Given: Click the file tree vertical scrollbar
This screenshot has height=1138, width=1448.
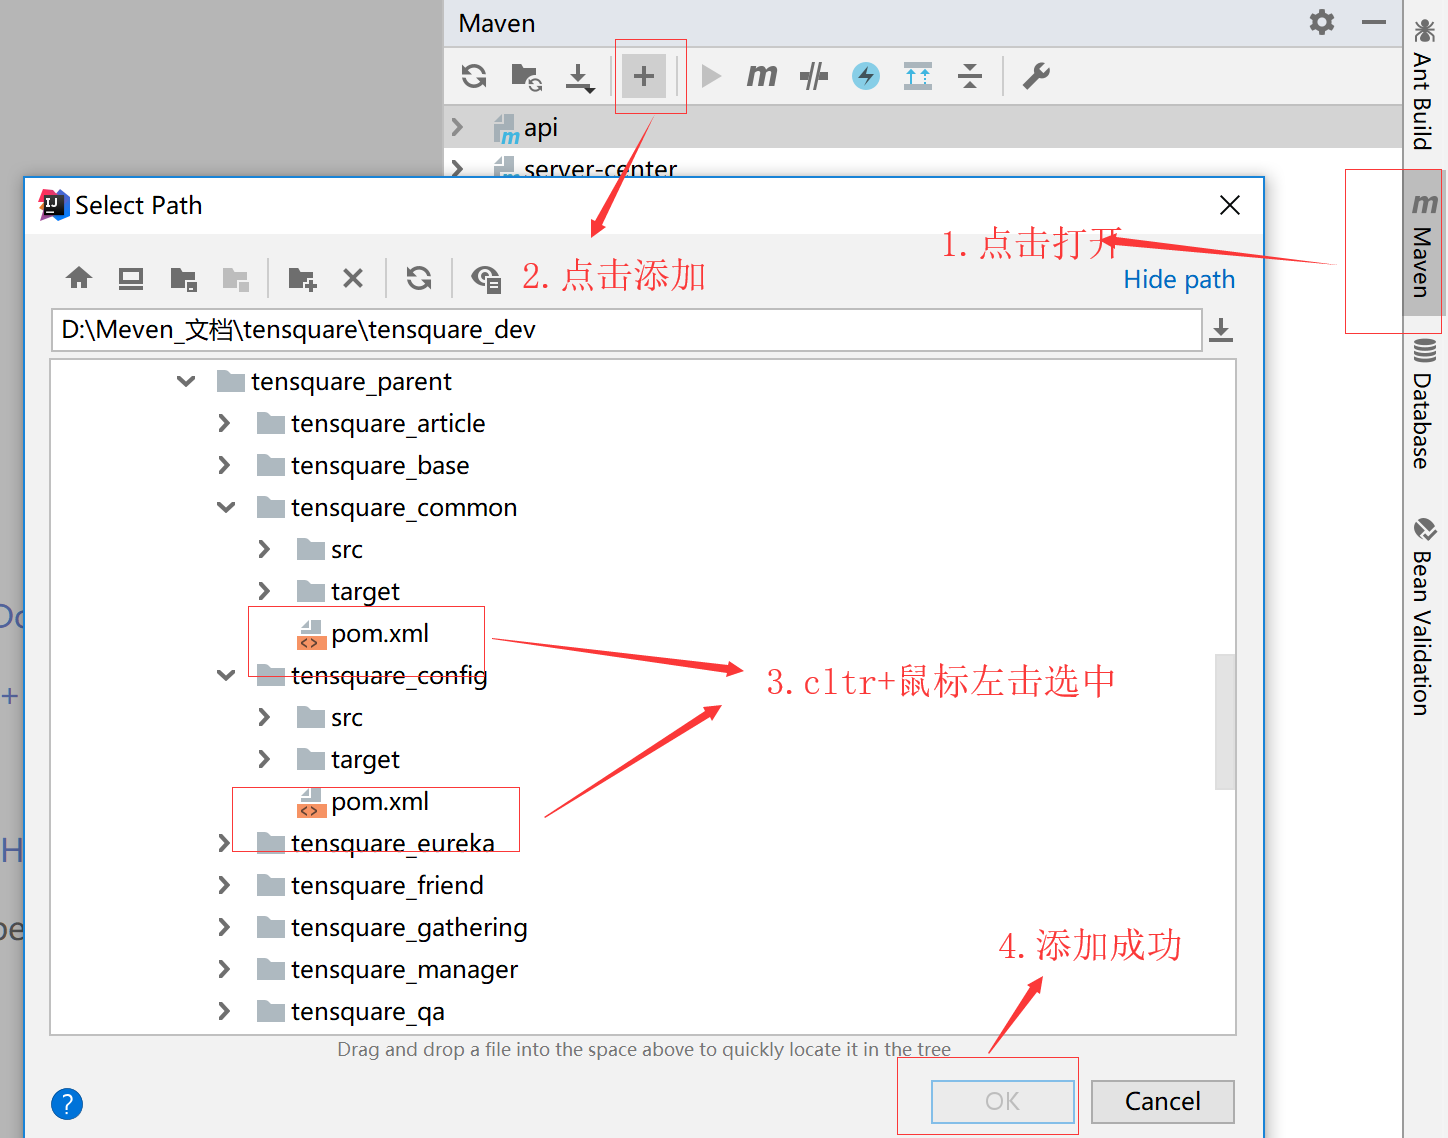Looking at the screenshot, I should (x=1225, y=722).
